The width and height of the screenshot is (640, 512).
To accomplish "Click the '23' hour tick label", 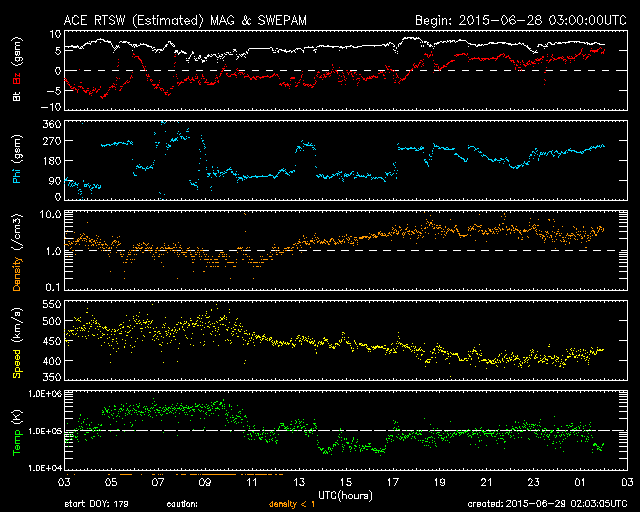I will [x=533, y=483].
